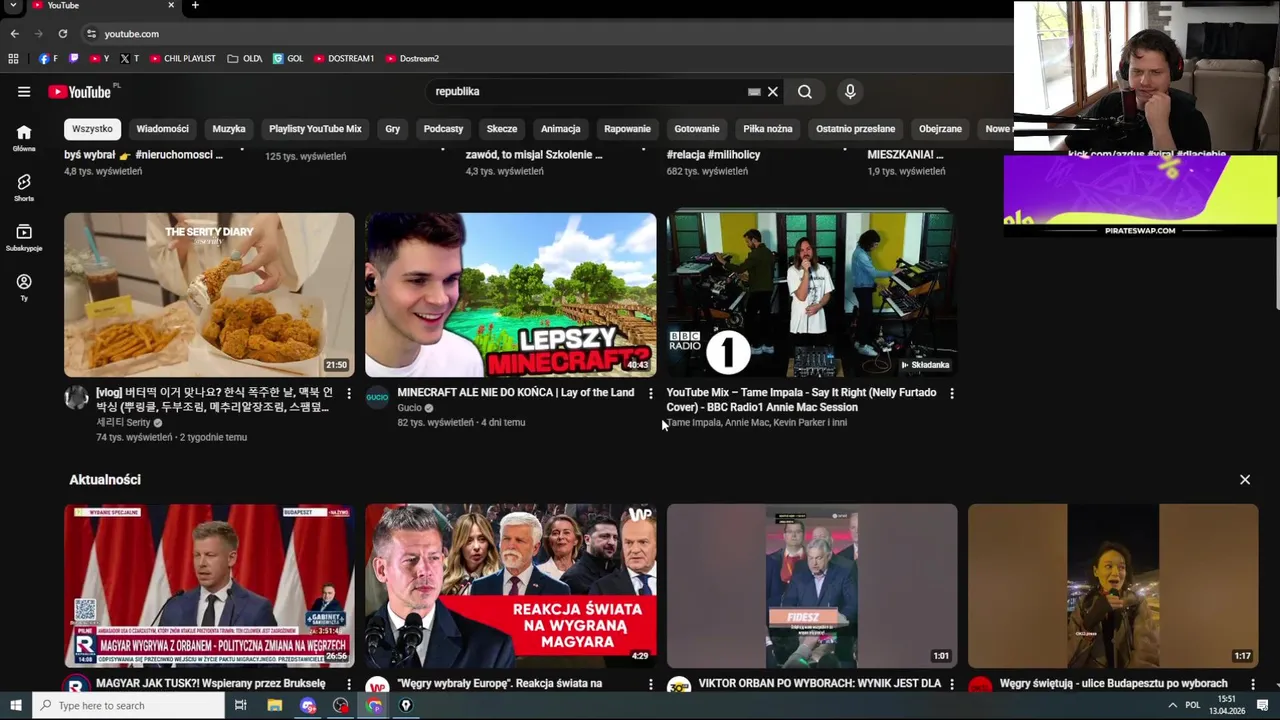Select the Animacja filter chip
Image resolution: width=1280 pixels, height=720 pixels.
tap(561, 129)
